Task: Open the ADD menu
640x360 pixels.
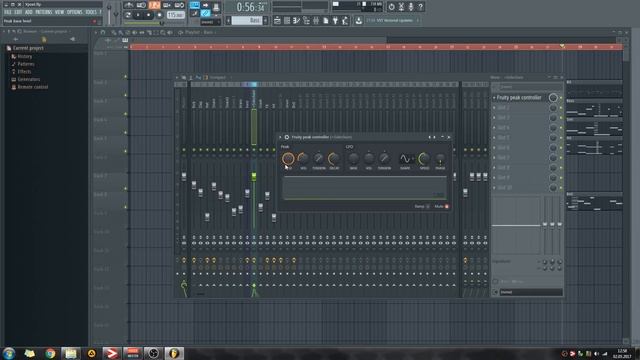Action: click(x=29, y=13)
